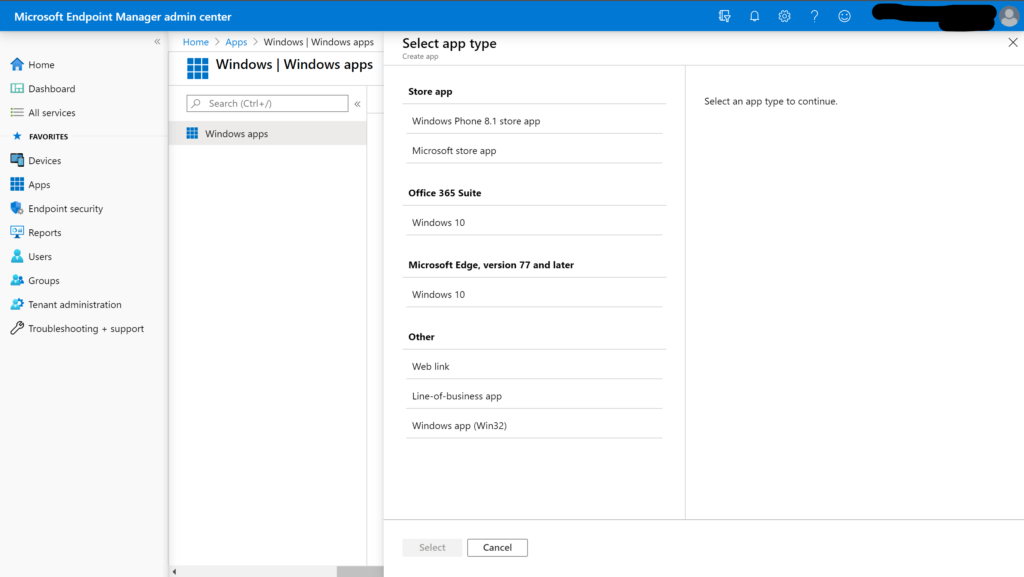The height and width of the screenshot is (577, 1024).
Task: Select the Windows apps menu item
Action: click(x=268, y=133)
